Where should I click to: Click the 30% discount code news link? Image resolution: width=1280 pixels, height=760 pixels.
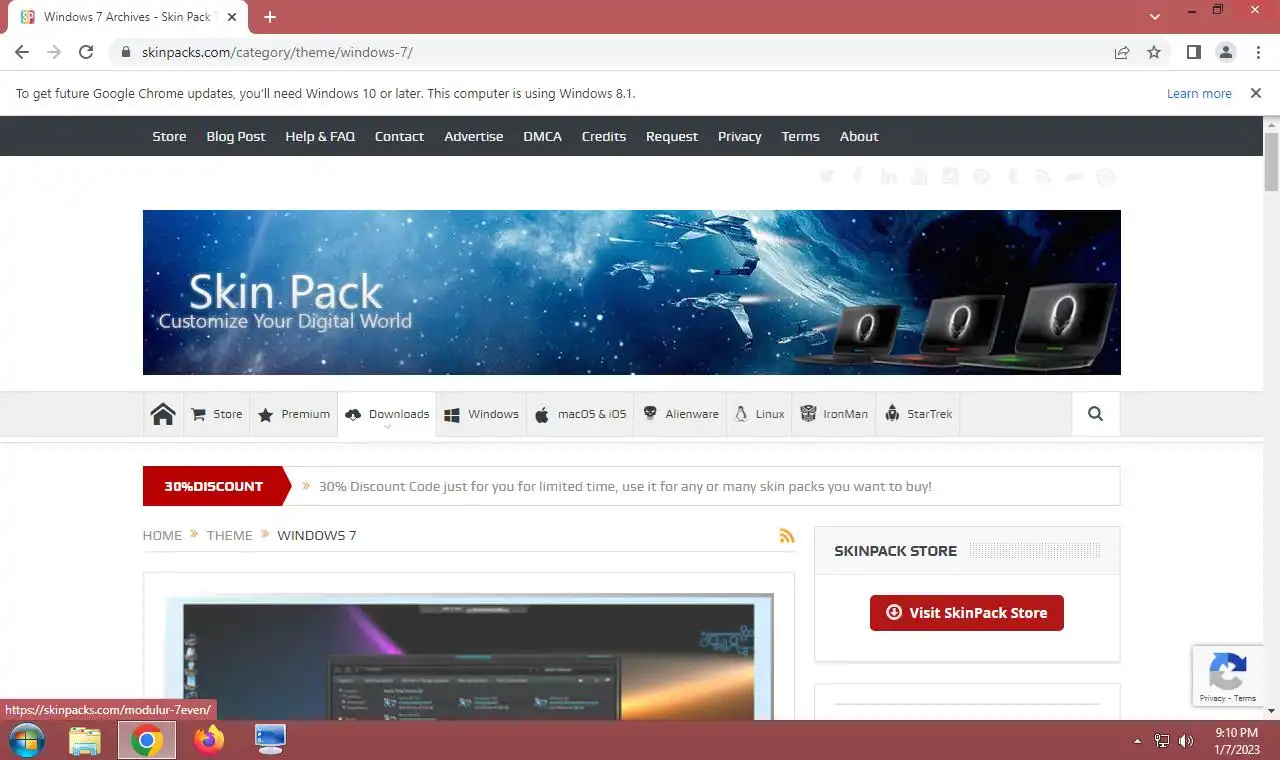click(625, 487)
